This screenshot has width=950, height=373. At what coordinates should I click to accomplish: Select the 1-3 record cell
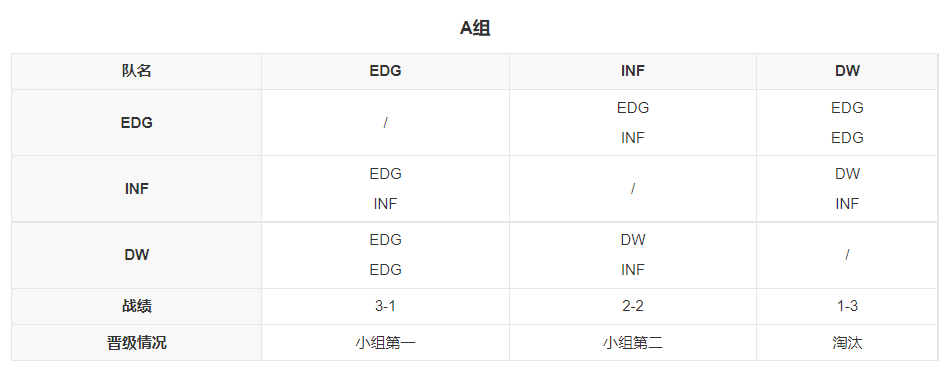pos(847,306)
